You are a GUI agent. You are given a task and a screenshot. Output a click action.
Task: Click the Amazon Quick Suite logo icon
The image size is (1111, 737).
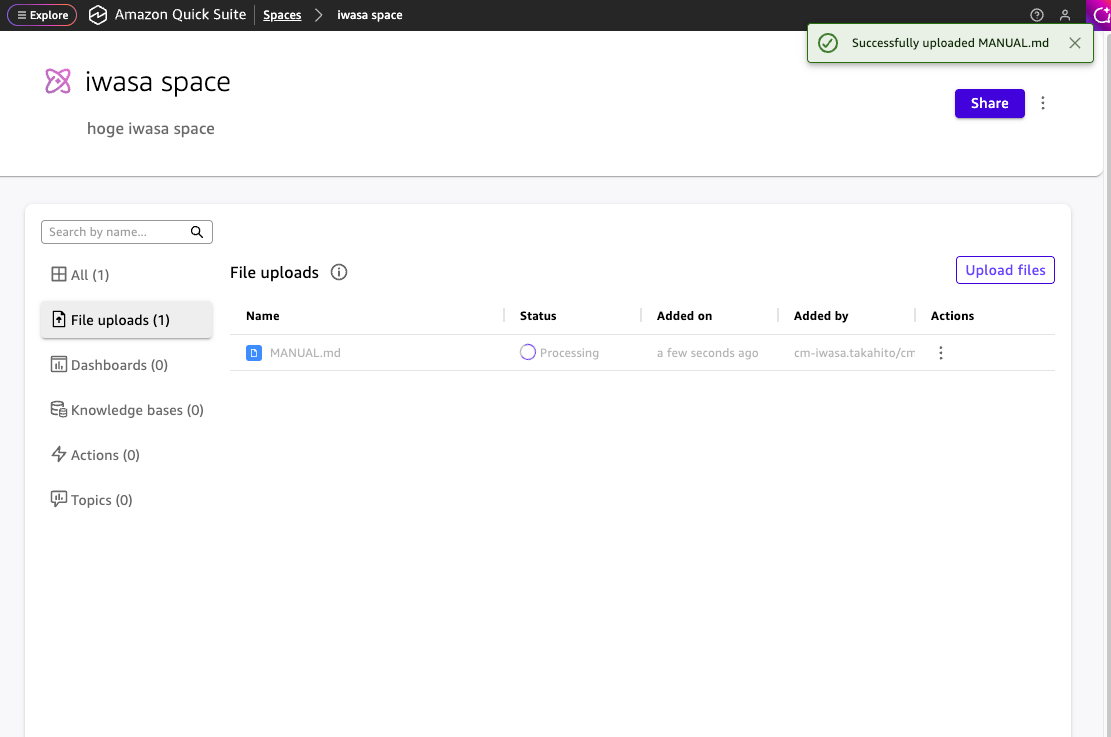coord(98,15)
